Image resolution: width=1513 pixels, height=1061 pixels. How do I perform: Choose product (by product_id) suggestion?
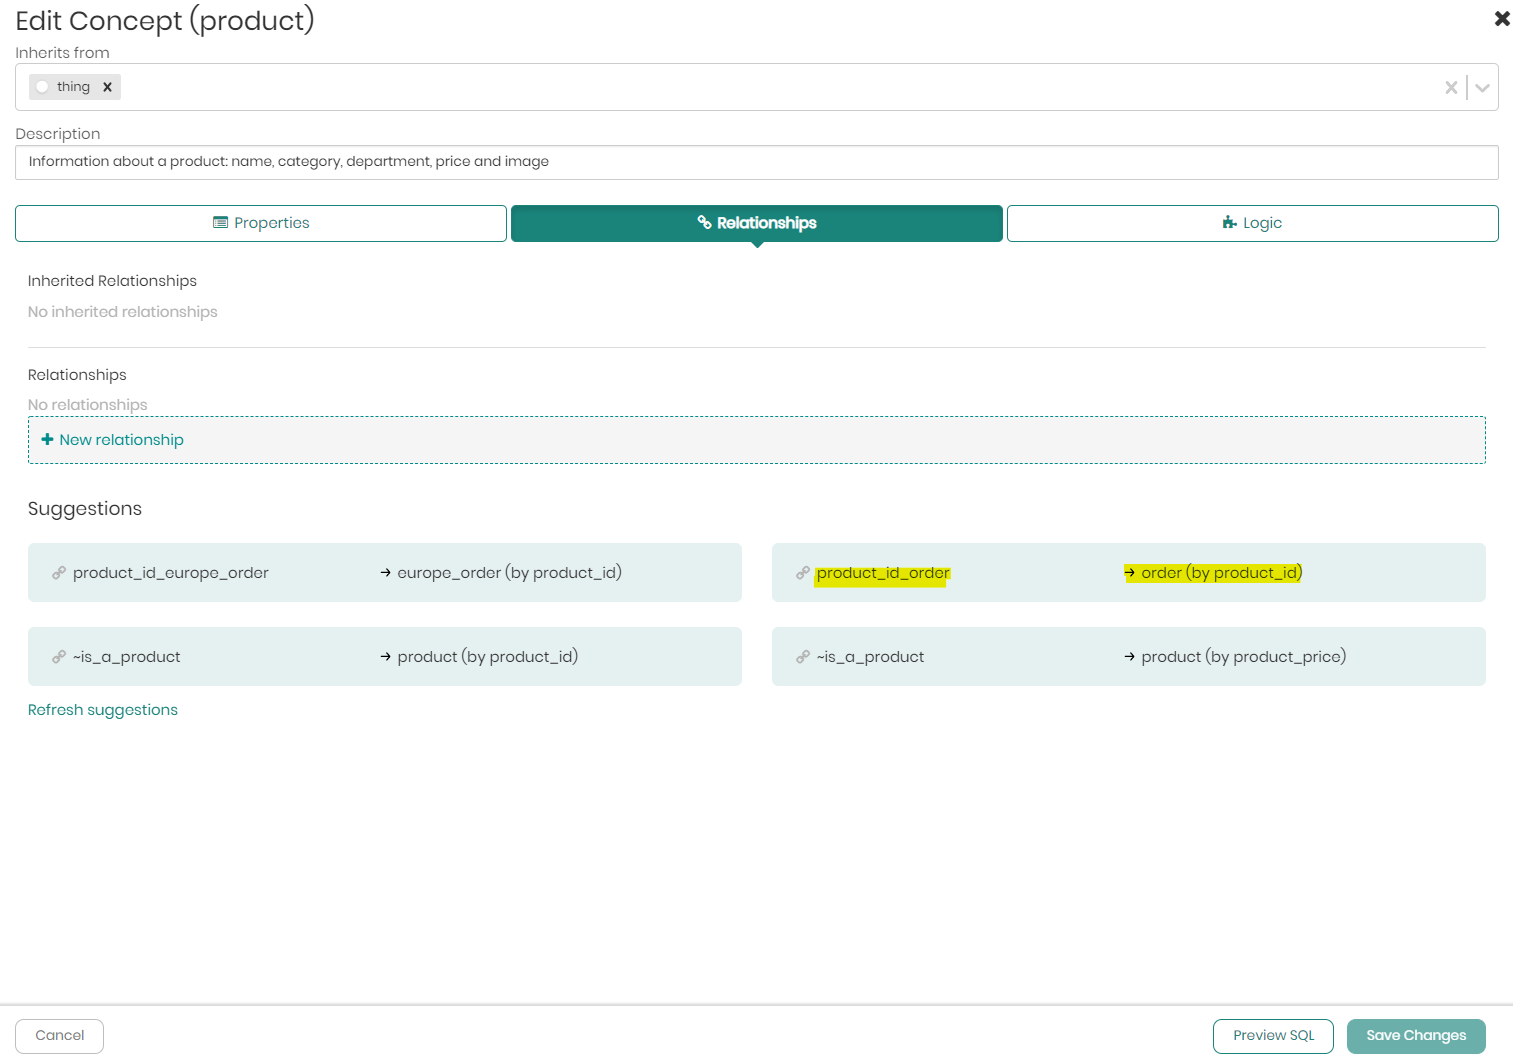[486, 657]
